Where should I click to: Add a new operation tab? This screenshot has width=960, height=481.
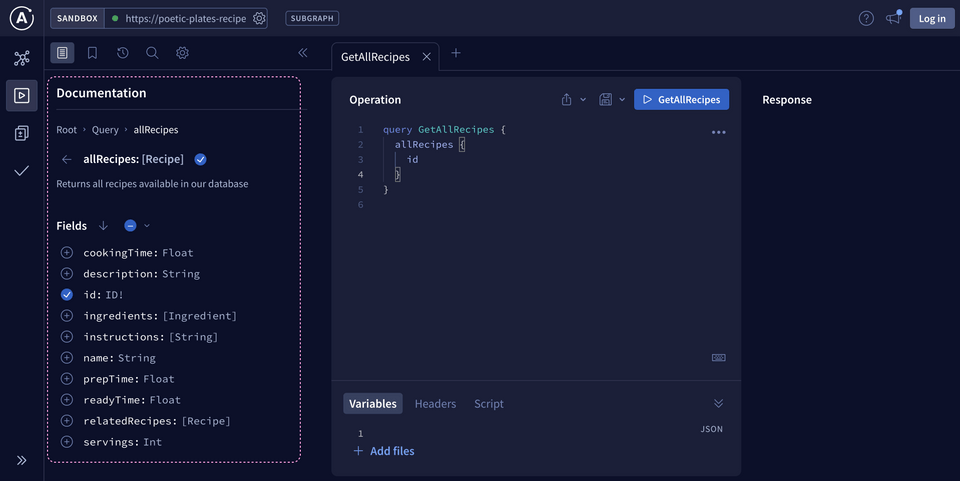coord(456,53)
